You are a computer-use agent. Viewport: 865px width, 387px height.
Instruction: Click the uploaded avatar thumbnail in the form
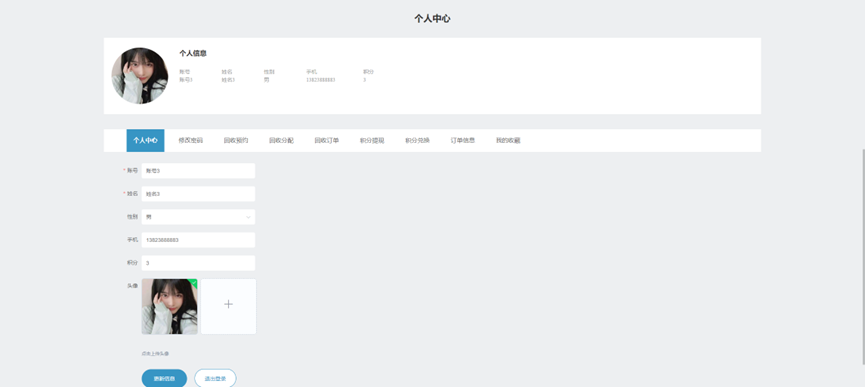click(x=169, y=307)
